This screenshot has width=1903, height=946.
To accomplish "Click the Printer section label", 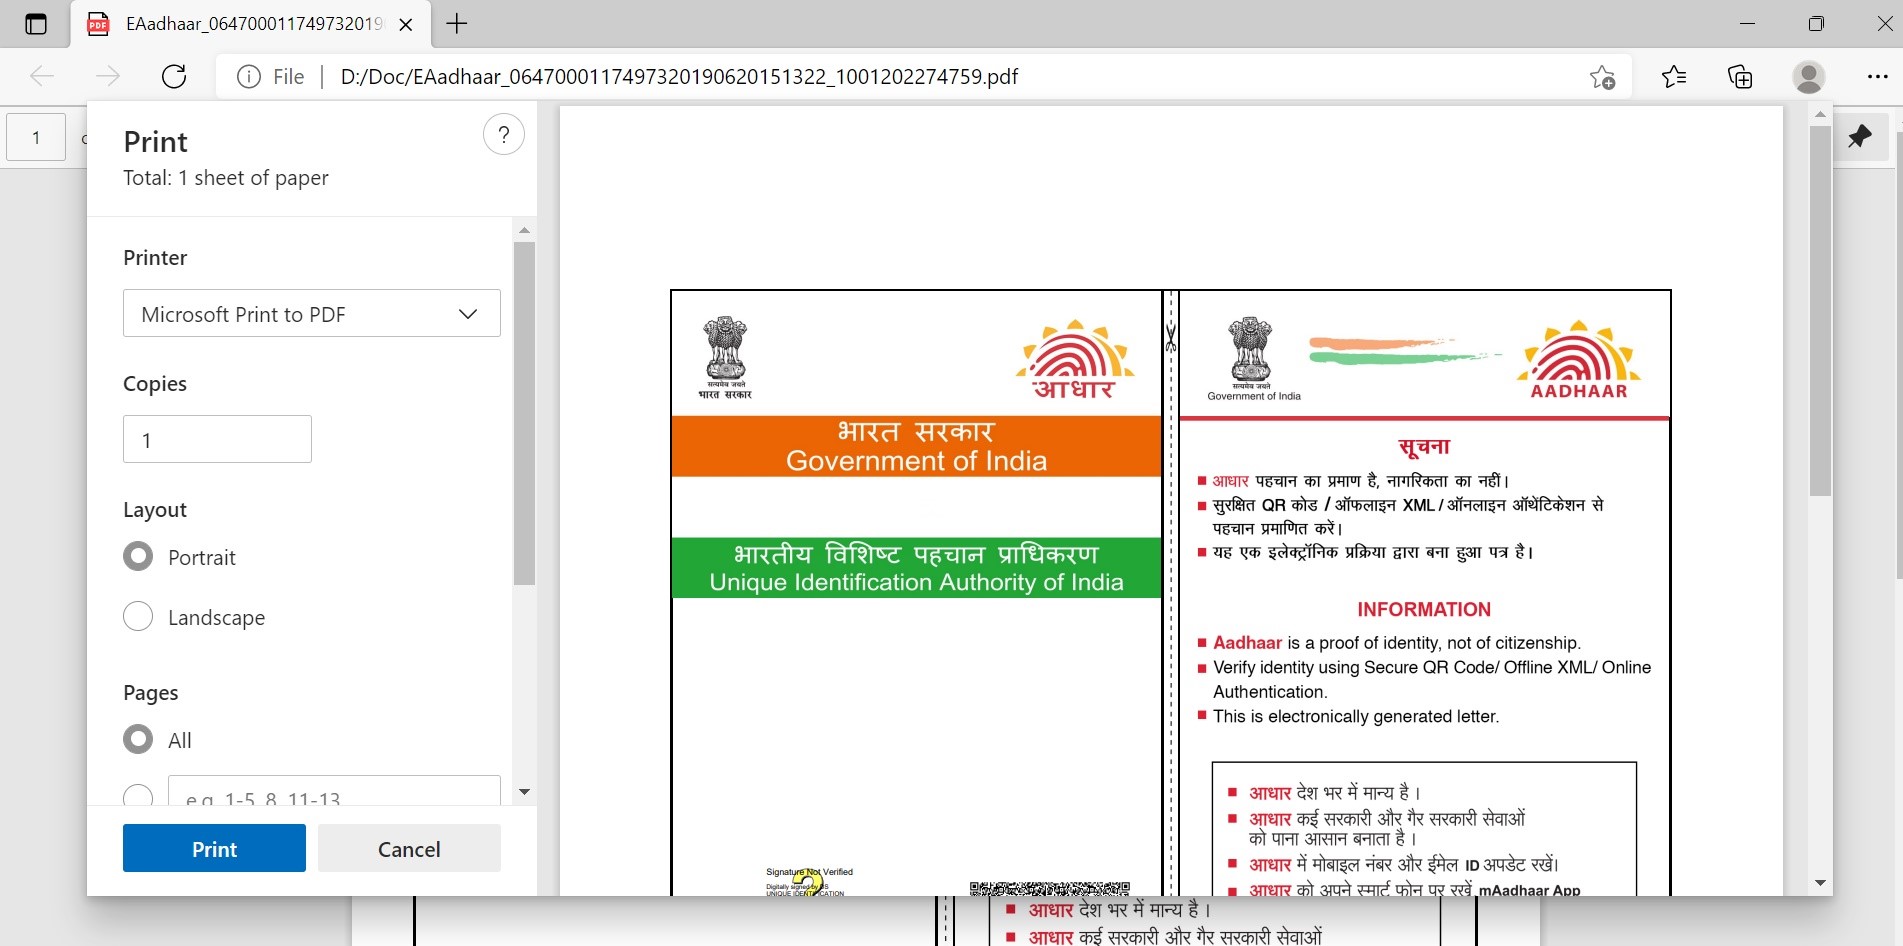I will tap(155, 258).
